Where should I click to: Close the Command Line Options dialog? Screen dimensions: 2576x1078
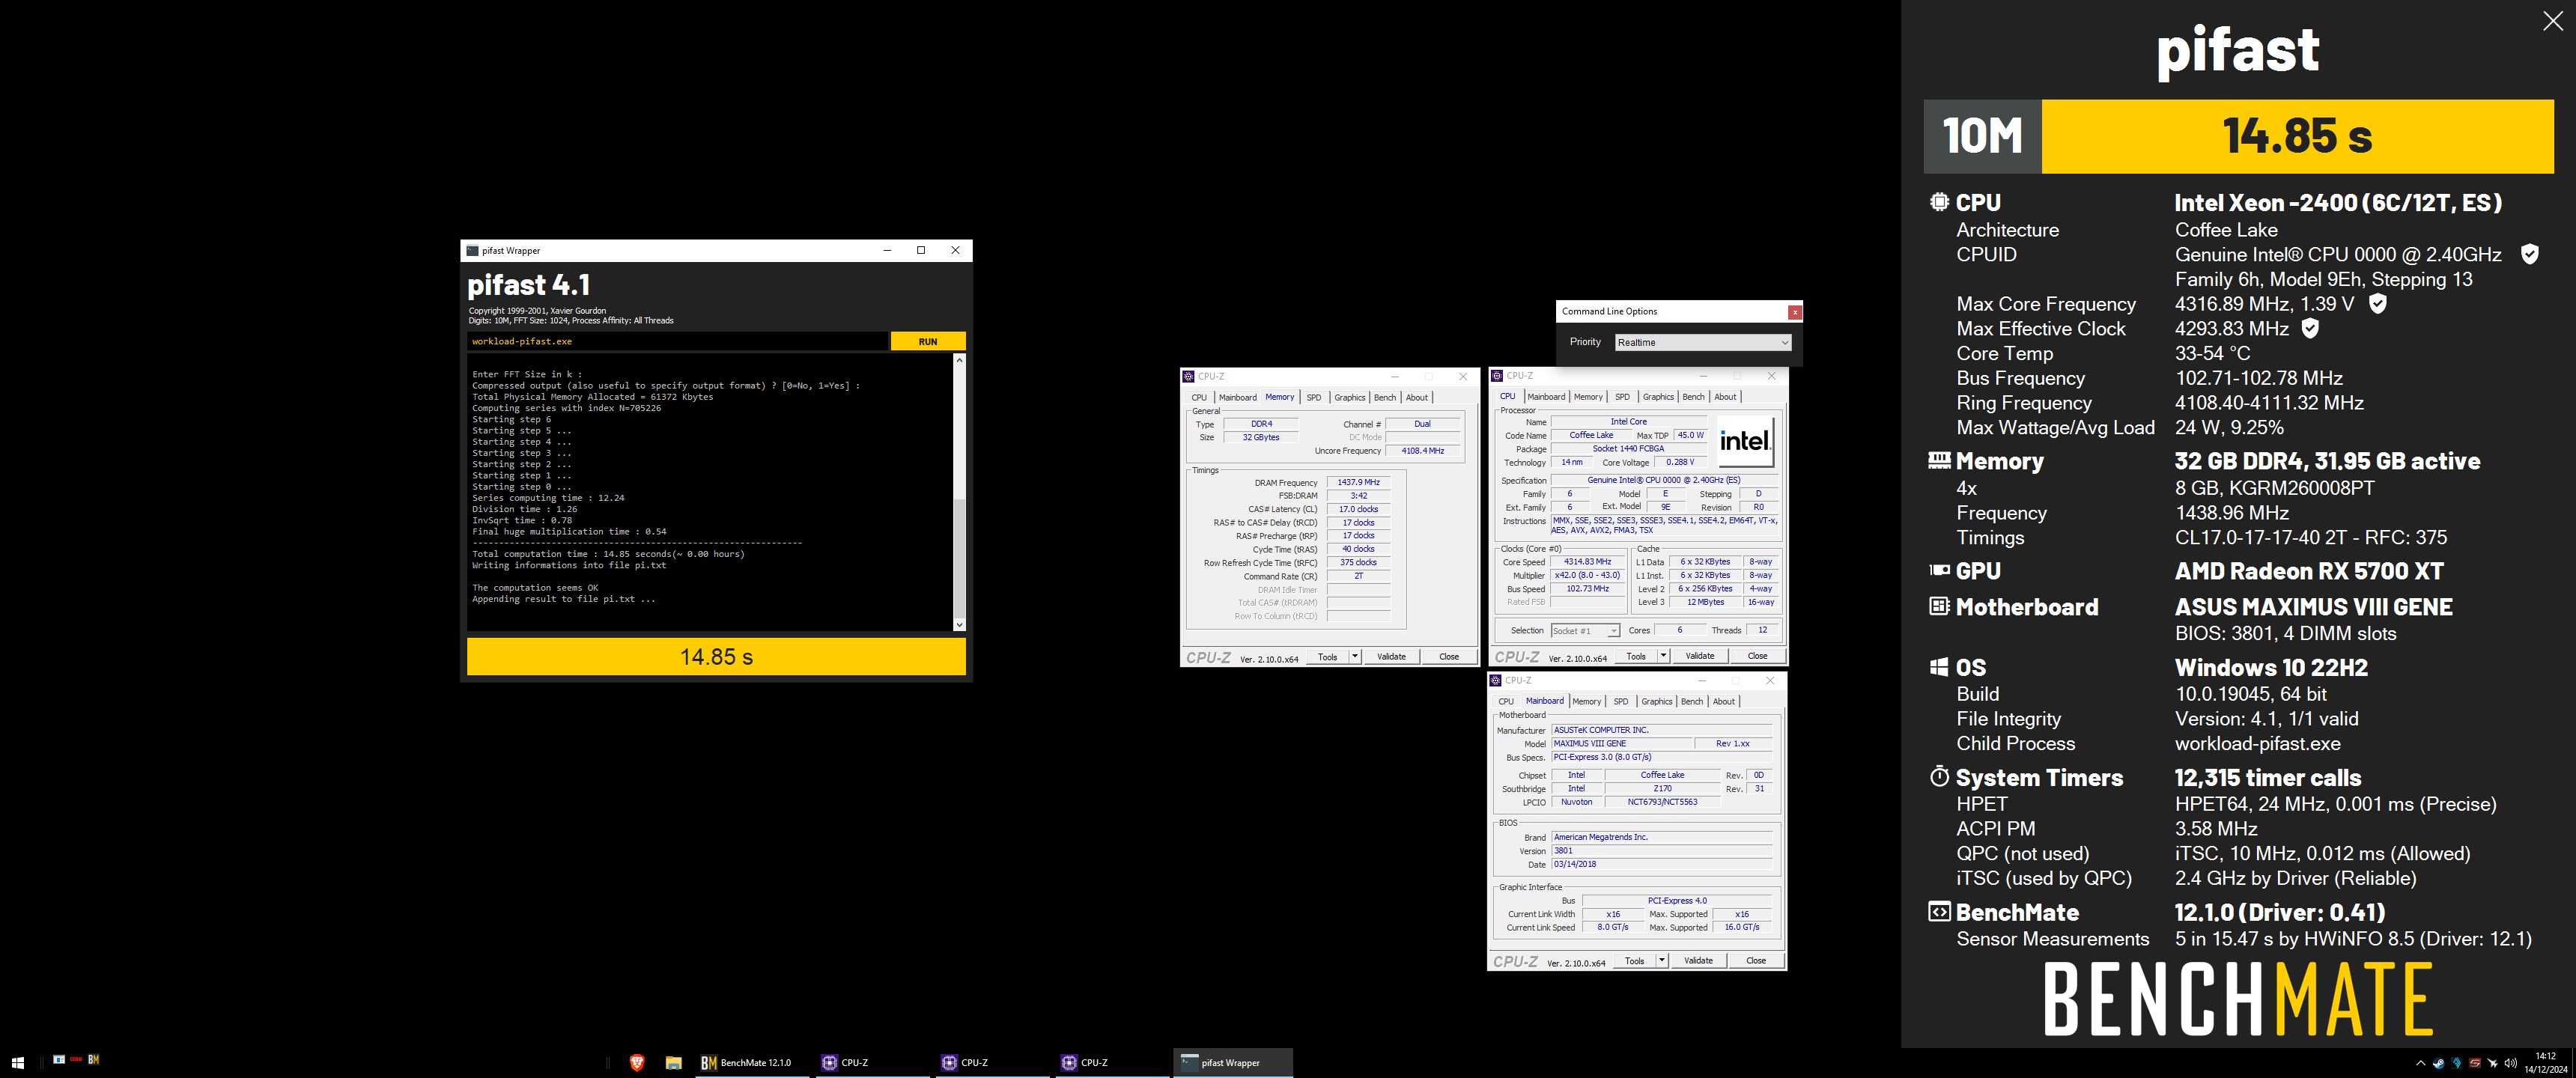(1795, 312)
